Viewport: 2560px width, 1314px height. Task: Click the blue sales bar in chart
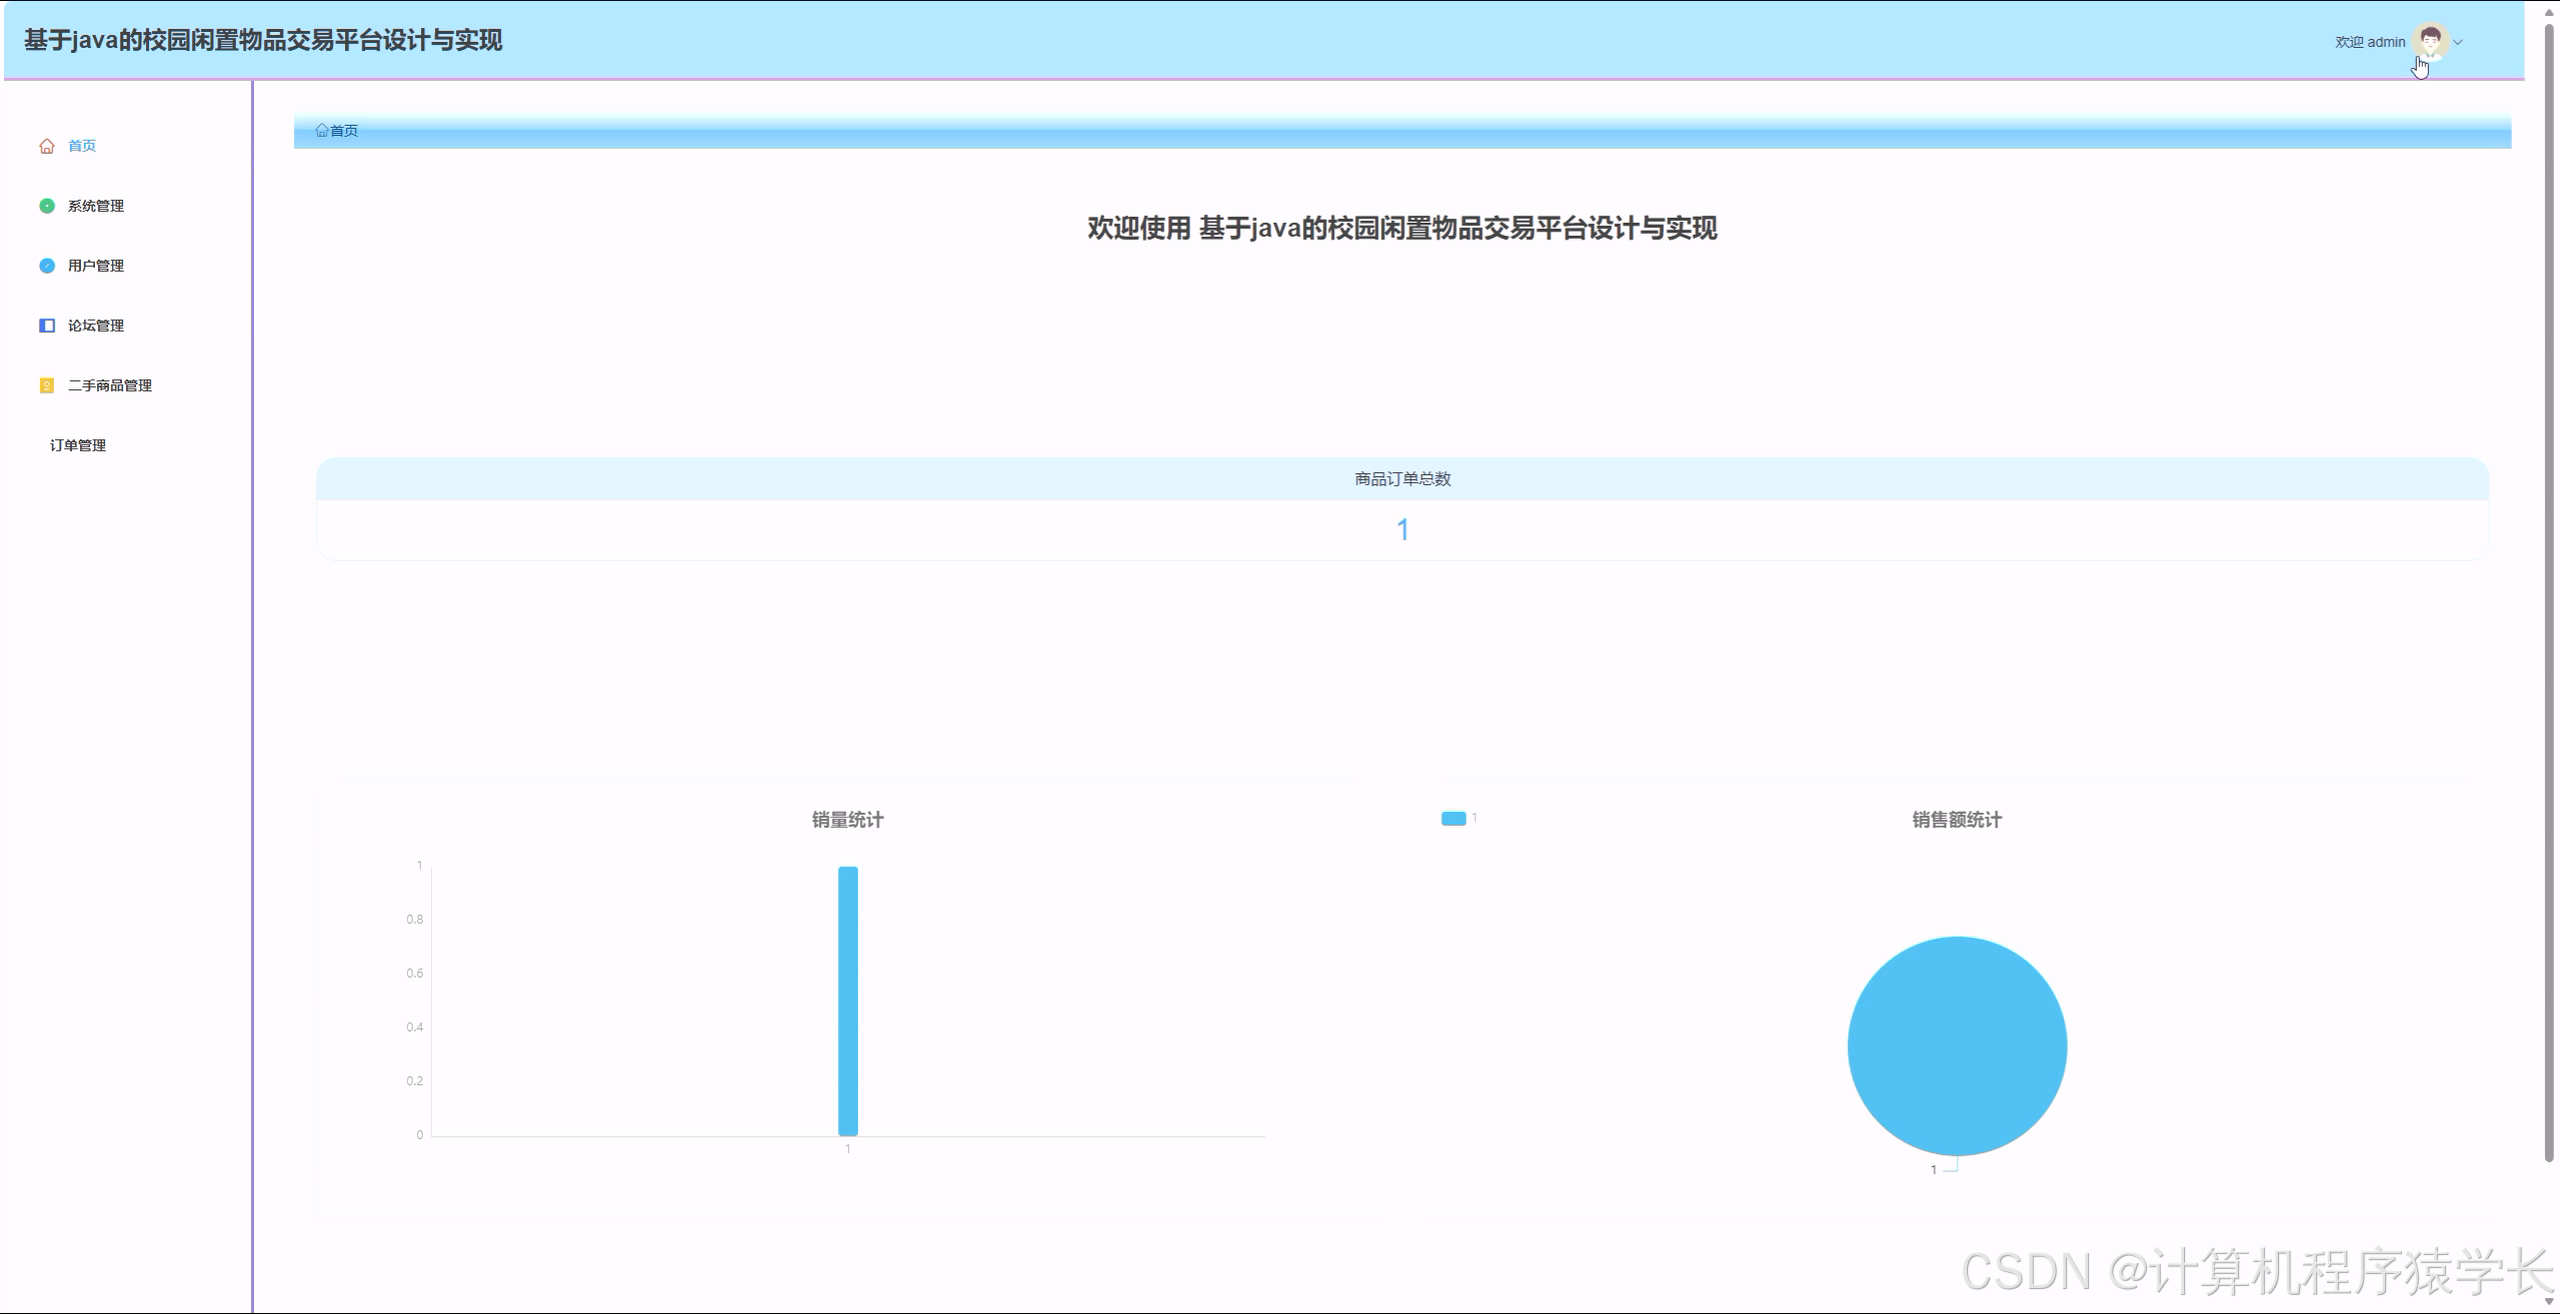coord(847,1000)
